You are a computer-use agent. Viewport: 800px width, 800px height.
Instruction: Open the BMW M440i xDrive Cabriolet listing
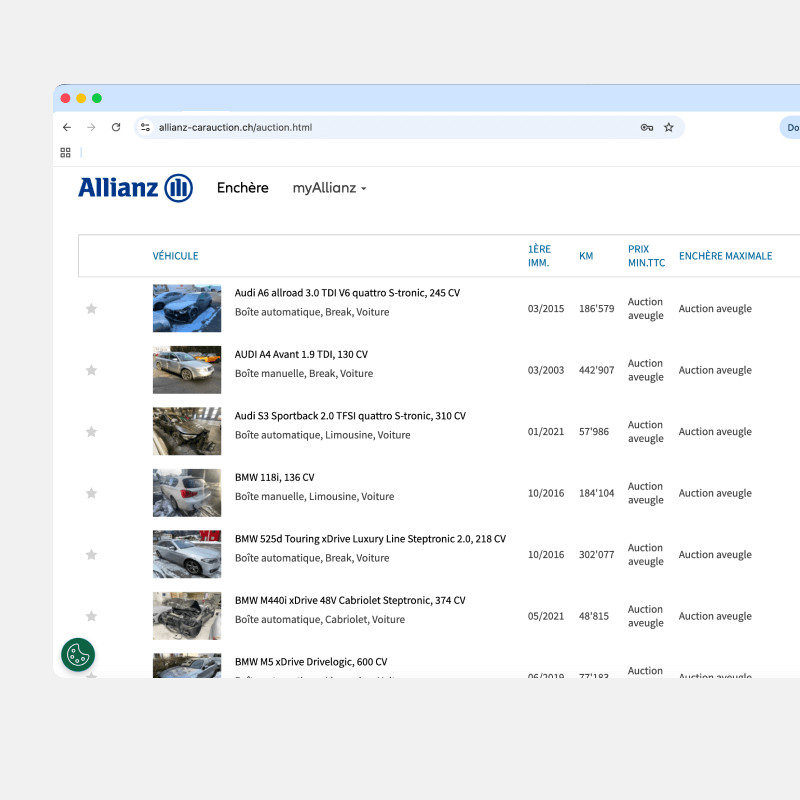[350, 601]
